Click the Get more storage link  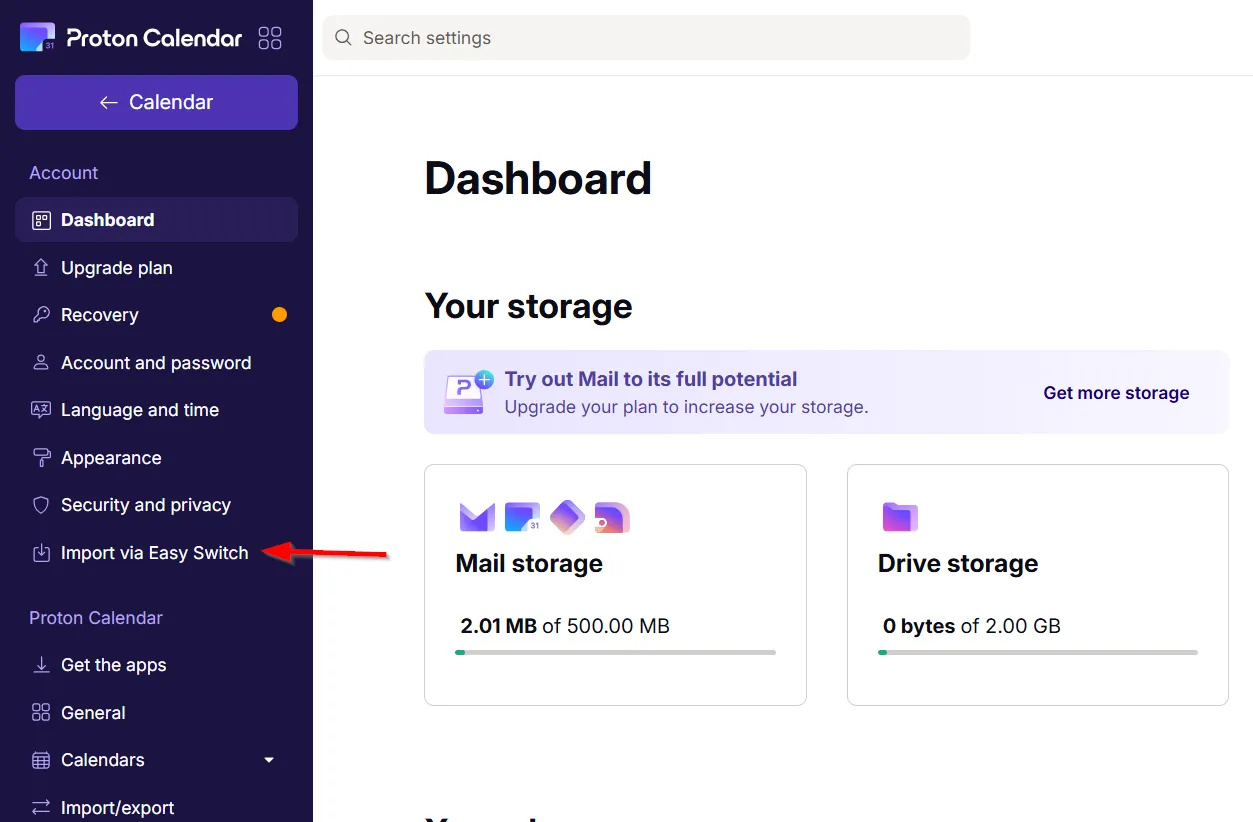(1116, 393)
